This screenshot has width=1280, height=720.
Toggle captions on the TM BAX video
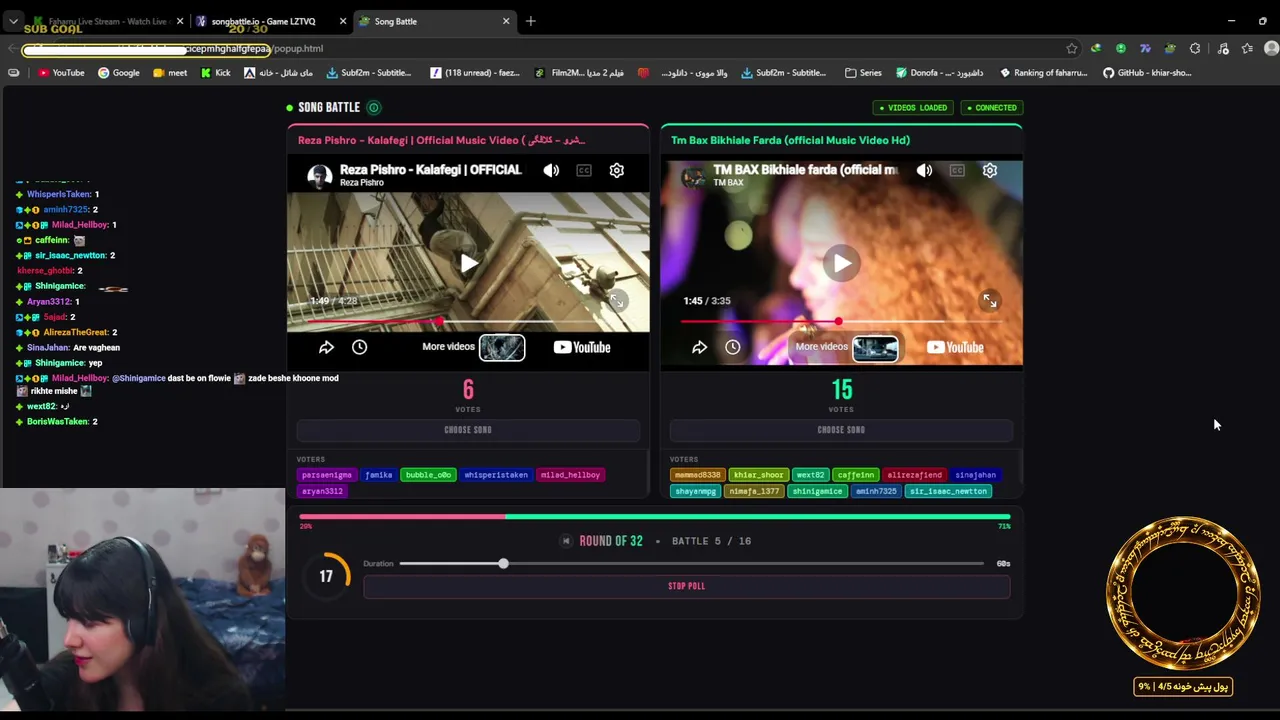(x=957, y=170)
